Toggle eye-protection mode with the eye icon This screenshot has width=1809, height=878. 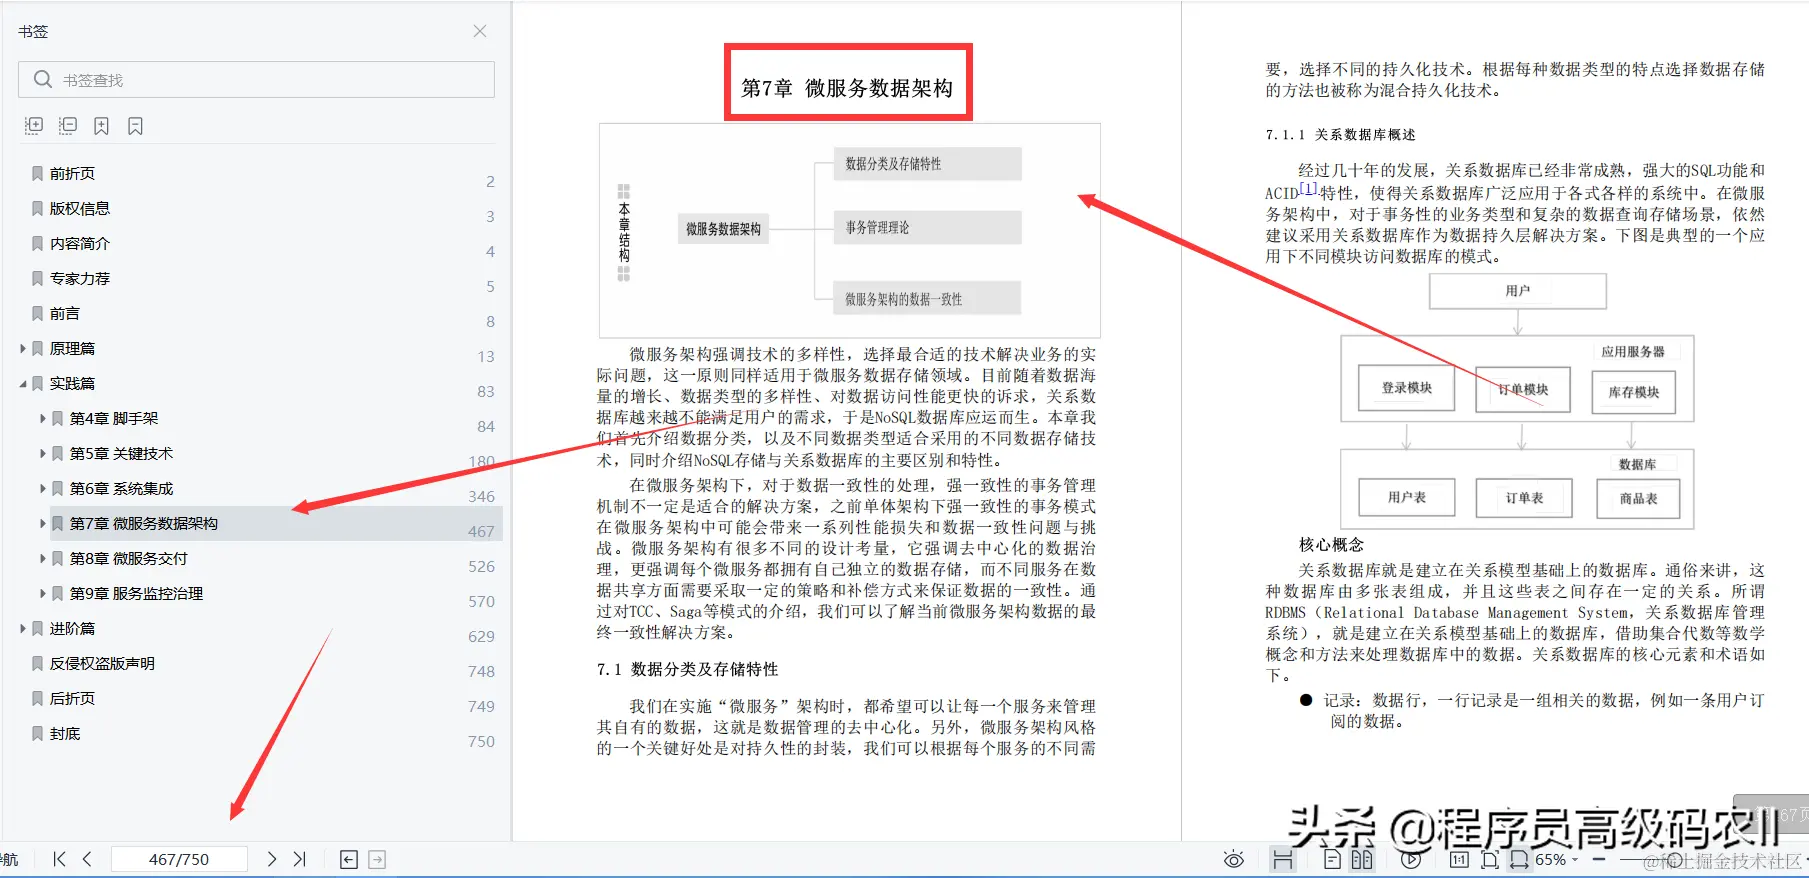(1234, 859)
